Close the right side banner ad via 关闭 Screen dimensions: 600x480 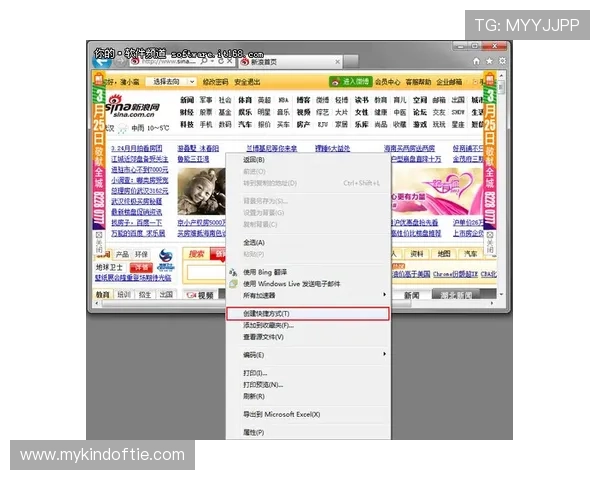tap(490, 242)
